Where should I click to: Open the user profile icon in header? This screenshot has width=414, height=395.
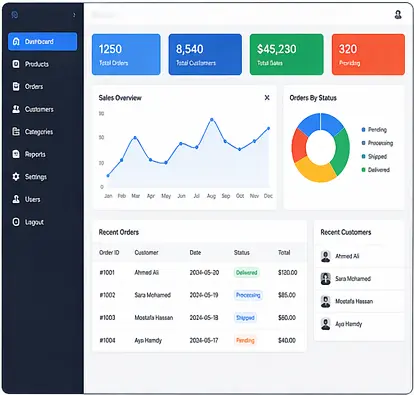(x=398, y=14)
